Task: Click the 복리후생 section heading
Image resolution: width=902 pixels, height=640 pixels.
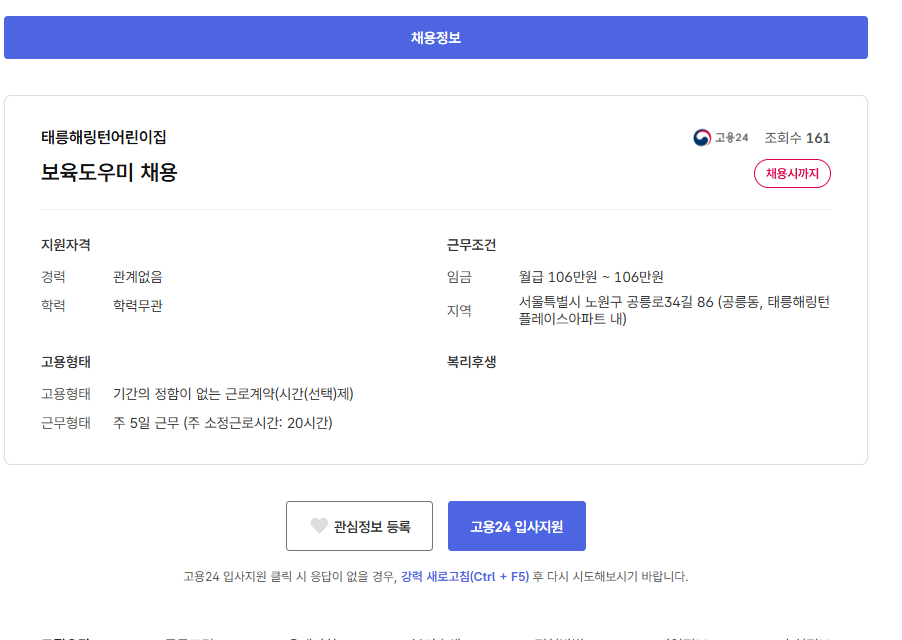Action: (x=471, y=362)
